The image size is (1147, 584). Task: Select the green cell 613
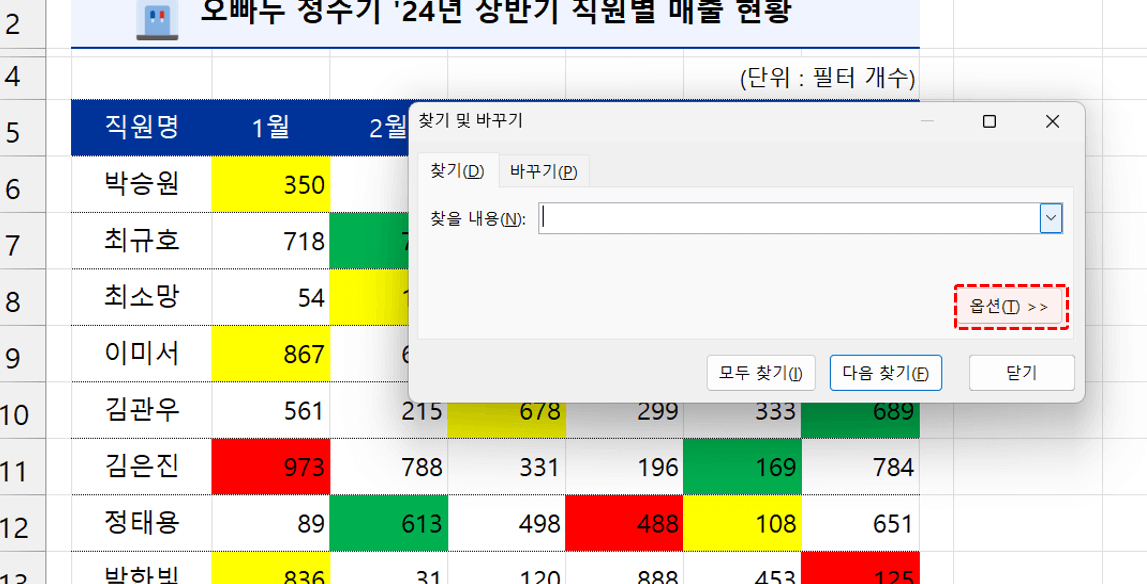coord(388,523)
